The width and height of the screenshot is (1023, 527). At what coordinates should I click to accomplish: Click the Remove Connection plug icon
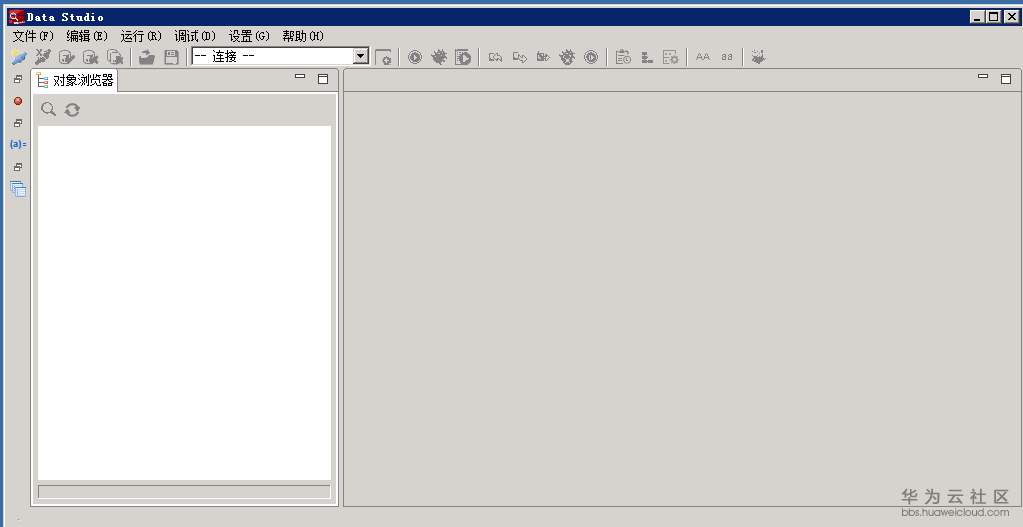click(x=43, y=57)
